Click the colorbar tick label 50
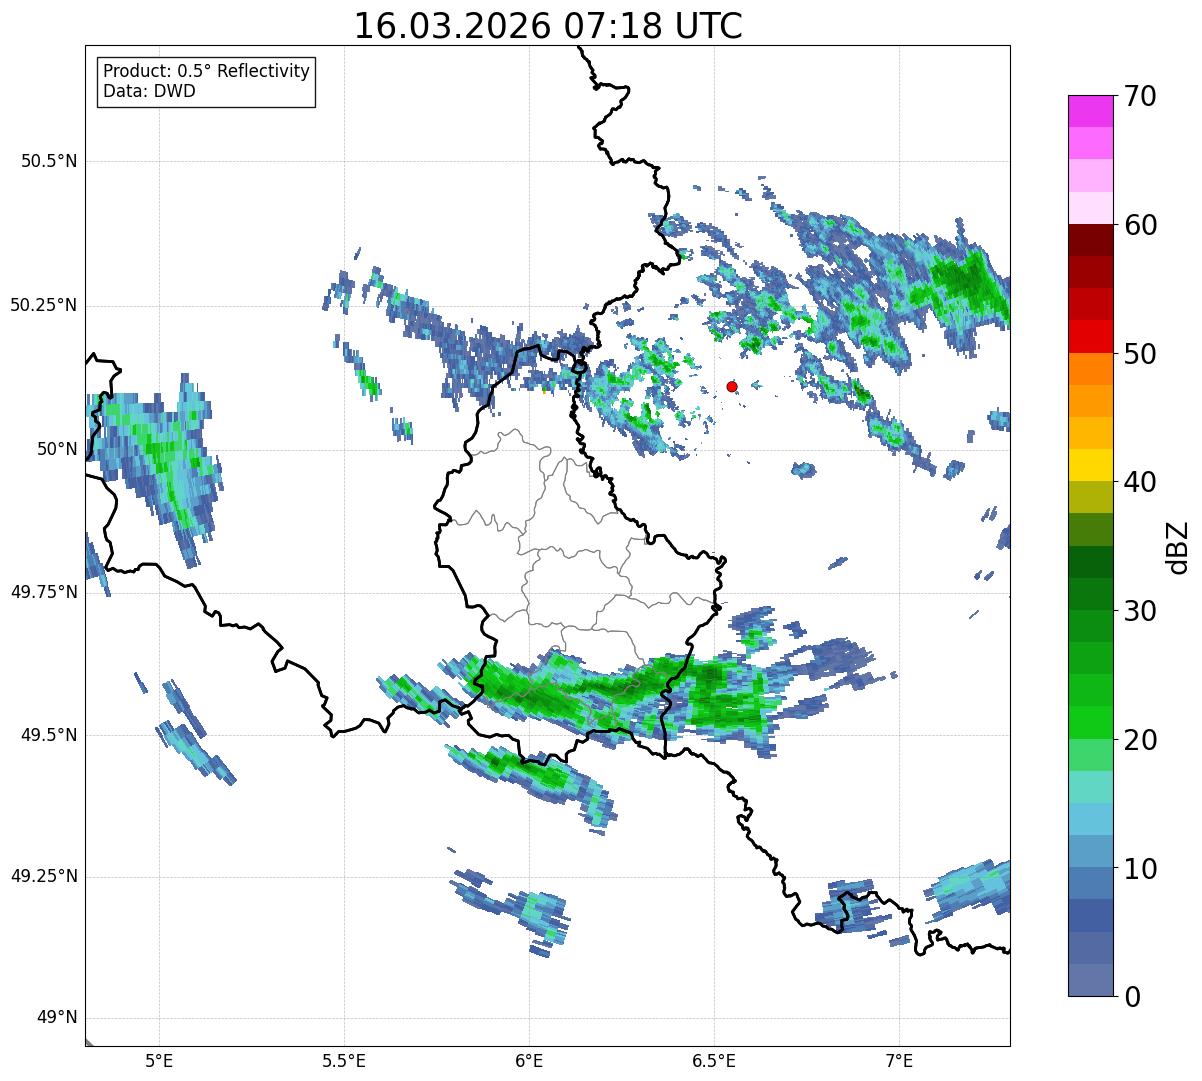This screenshot has height=1081, width=1202. click(1140, 354)
